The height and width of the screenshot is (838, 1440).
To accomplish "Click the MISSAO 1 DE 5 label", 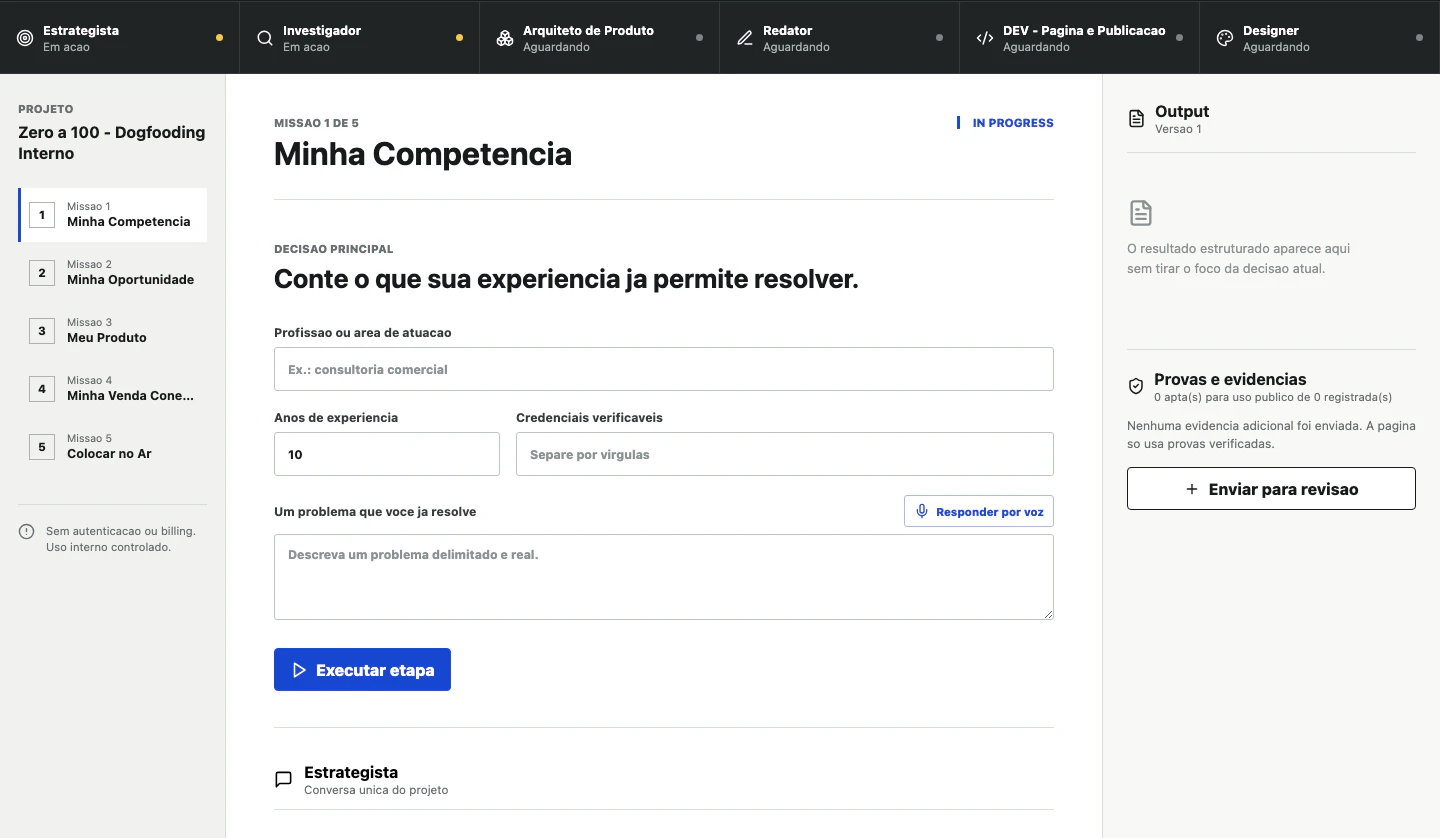I will [316, 123].
